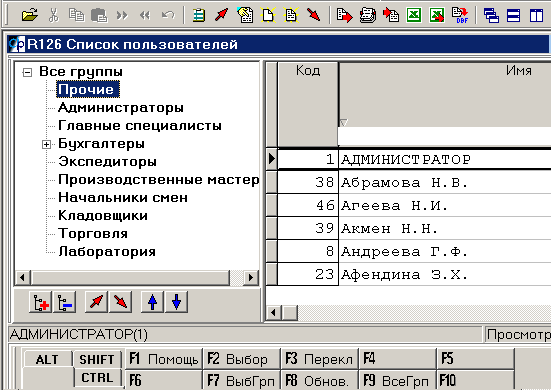Click the scissors cut icon
Image resolution: width=551 pixels, height=390 pixels.
[x=53, y=15]
